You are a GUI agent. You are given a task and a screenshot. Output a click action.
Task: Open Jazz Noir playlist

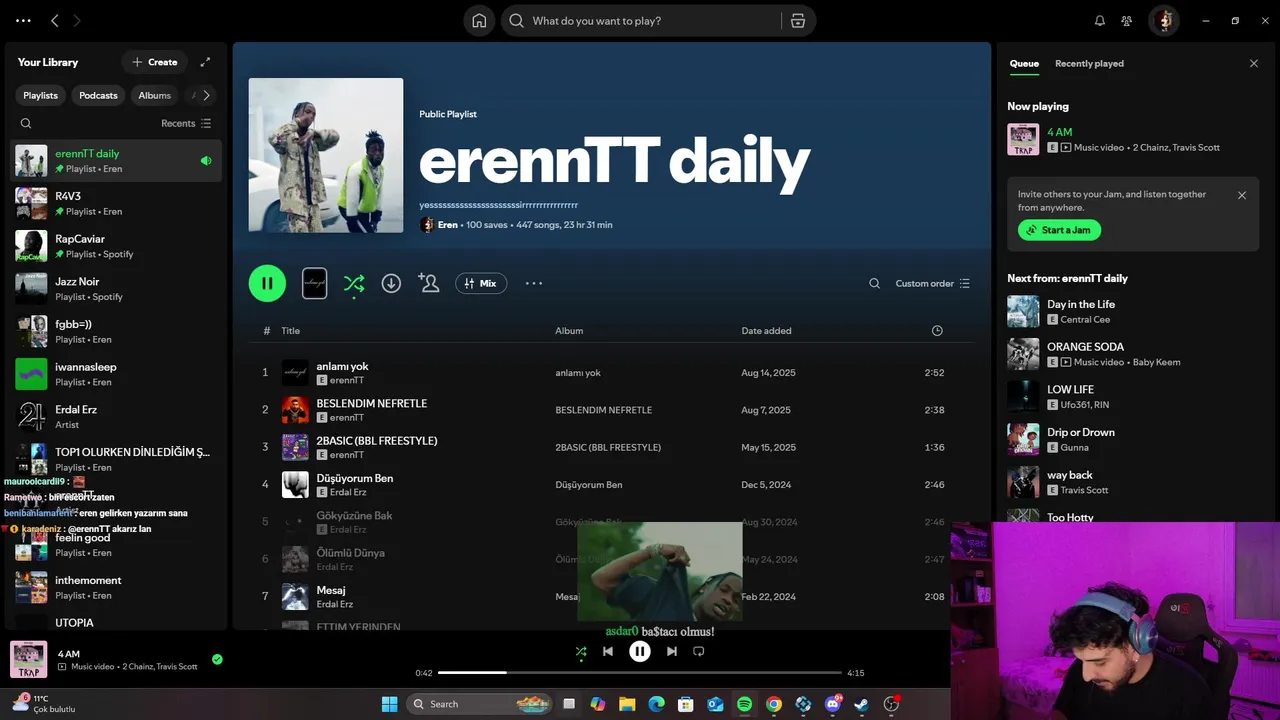click(116, 289)
